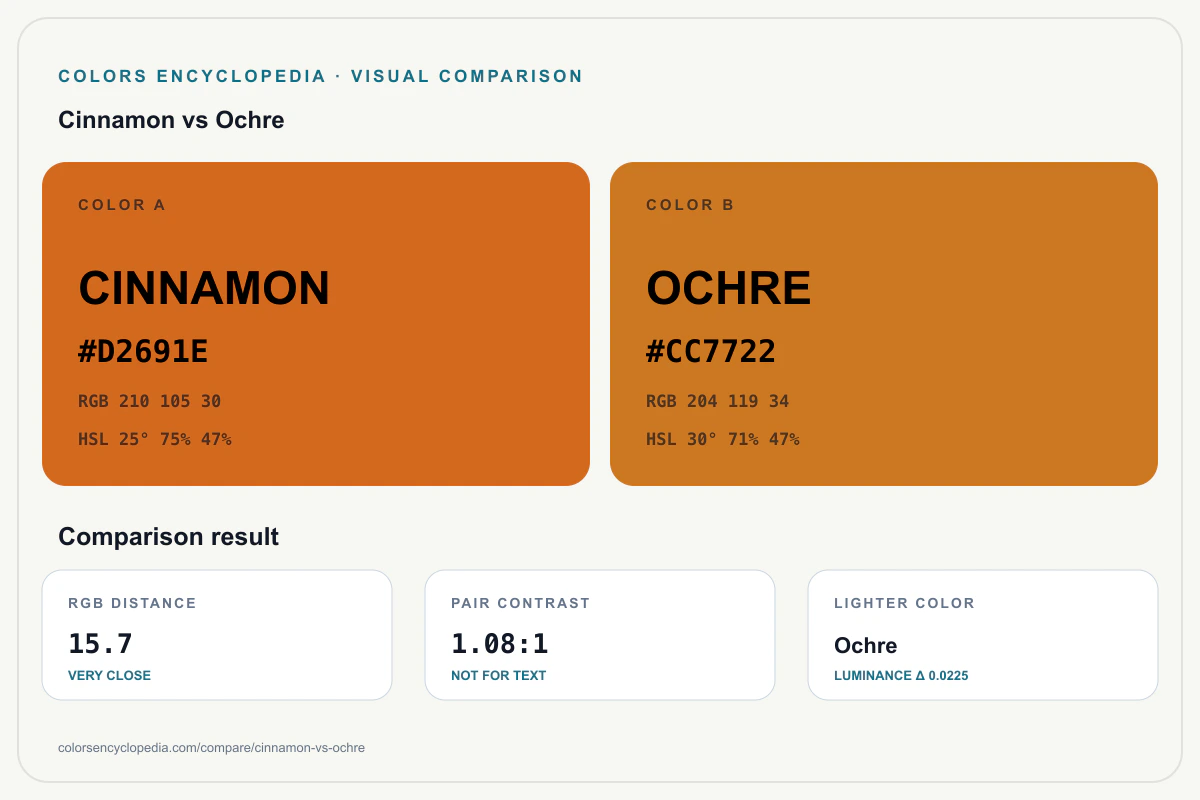Select the OCHRE color name heading

click(729, 289)
